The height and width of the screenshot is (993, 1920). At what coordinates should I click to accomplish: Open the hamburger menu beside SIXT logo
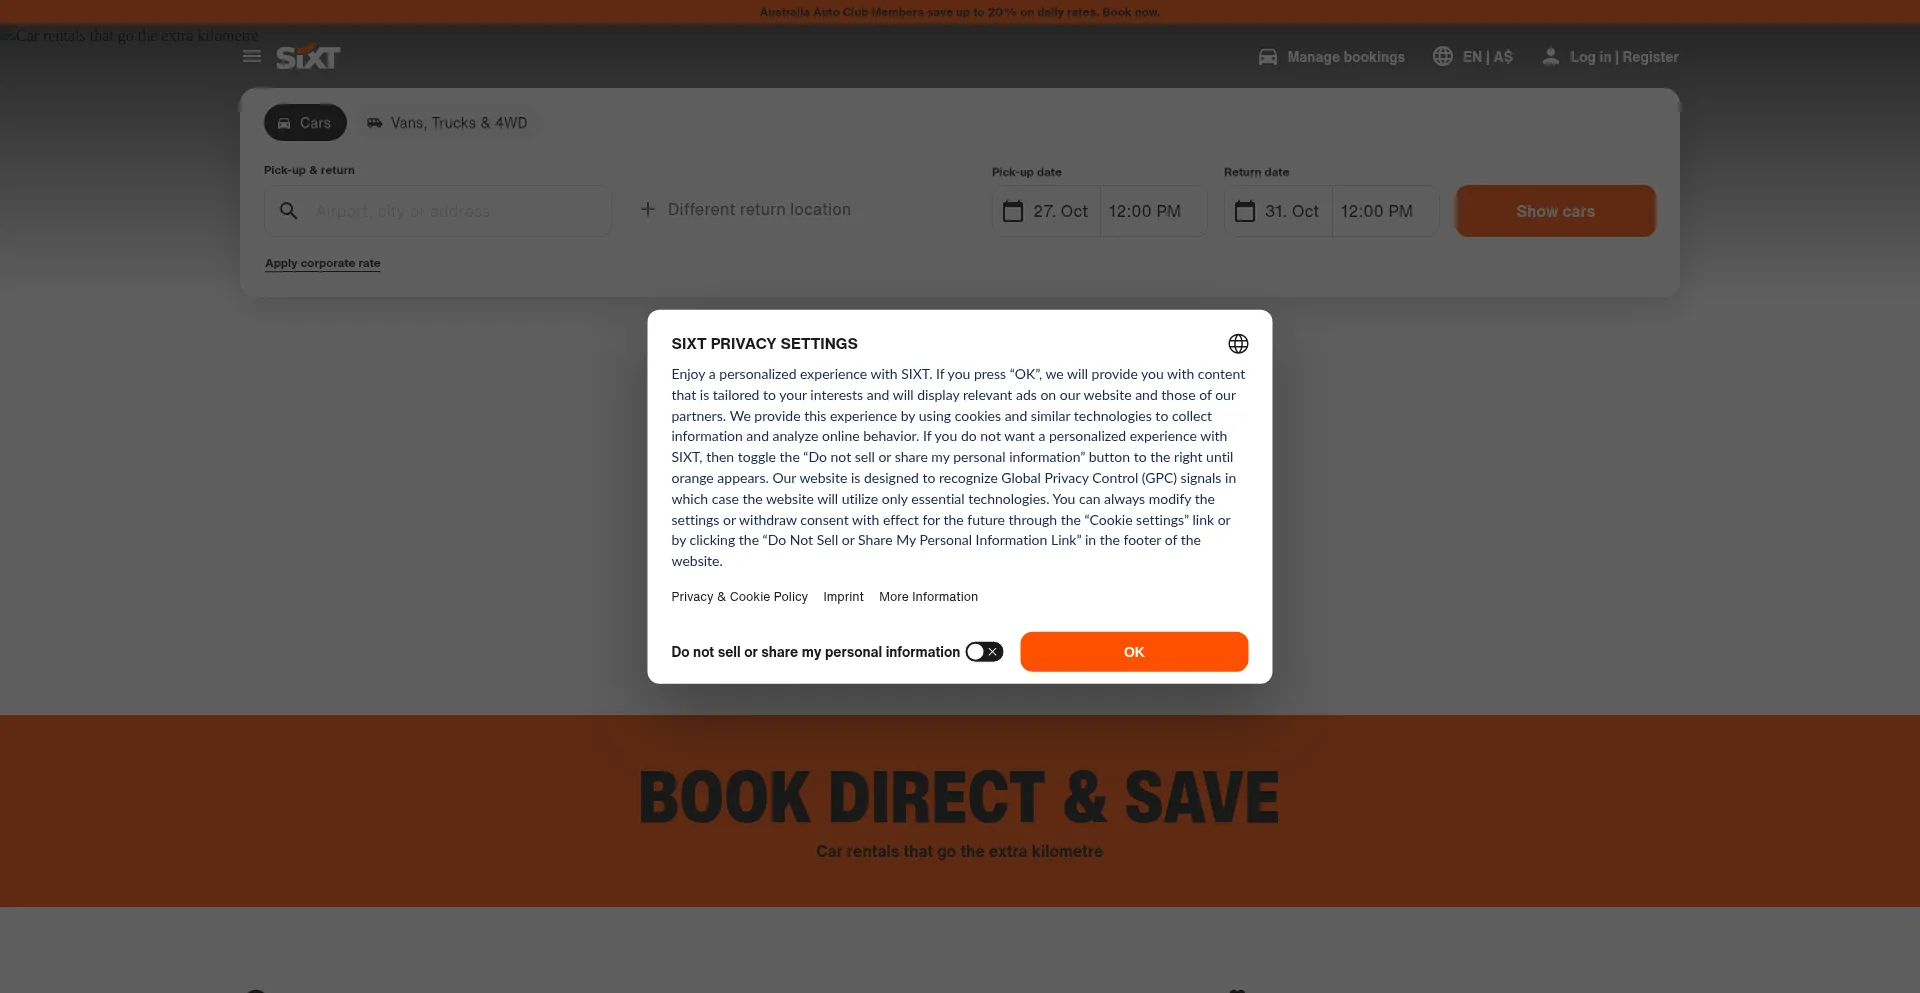[x=252, y=57]
